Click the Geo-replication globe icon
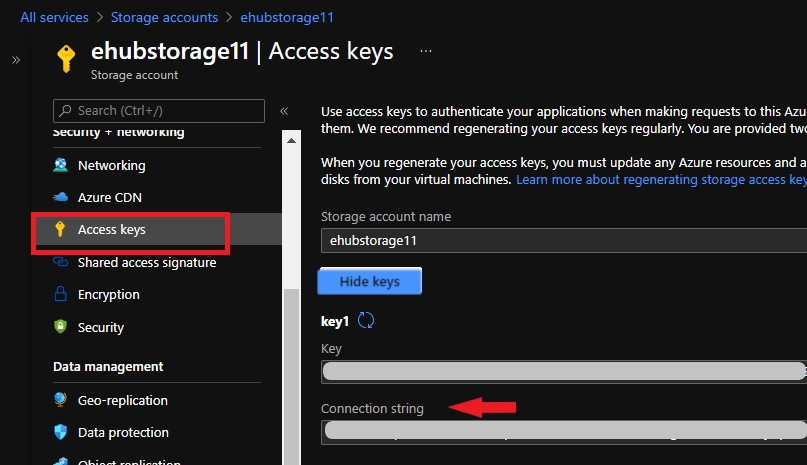 [60, 400]
